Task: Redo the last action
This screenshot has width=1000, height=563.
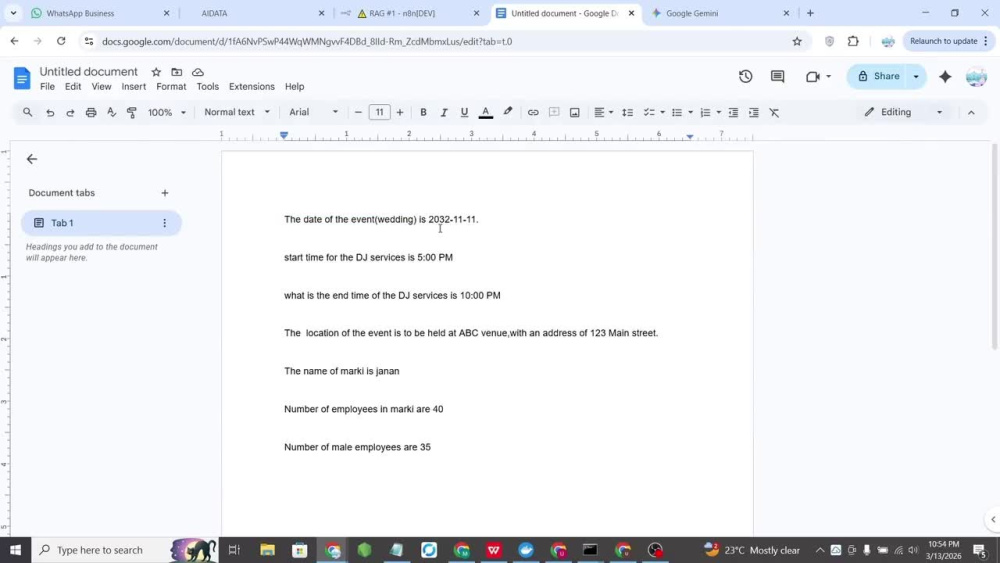Action: coord(70,112)
